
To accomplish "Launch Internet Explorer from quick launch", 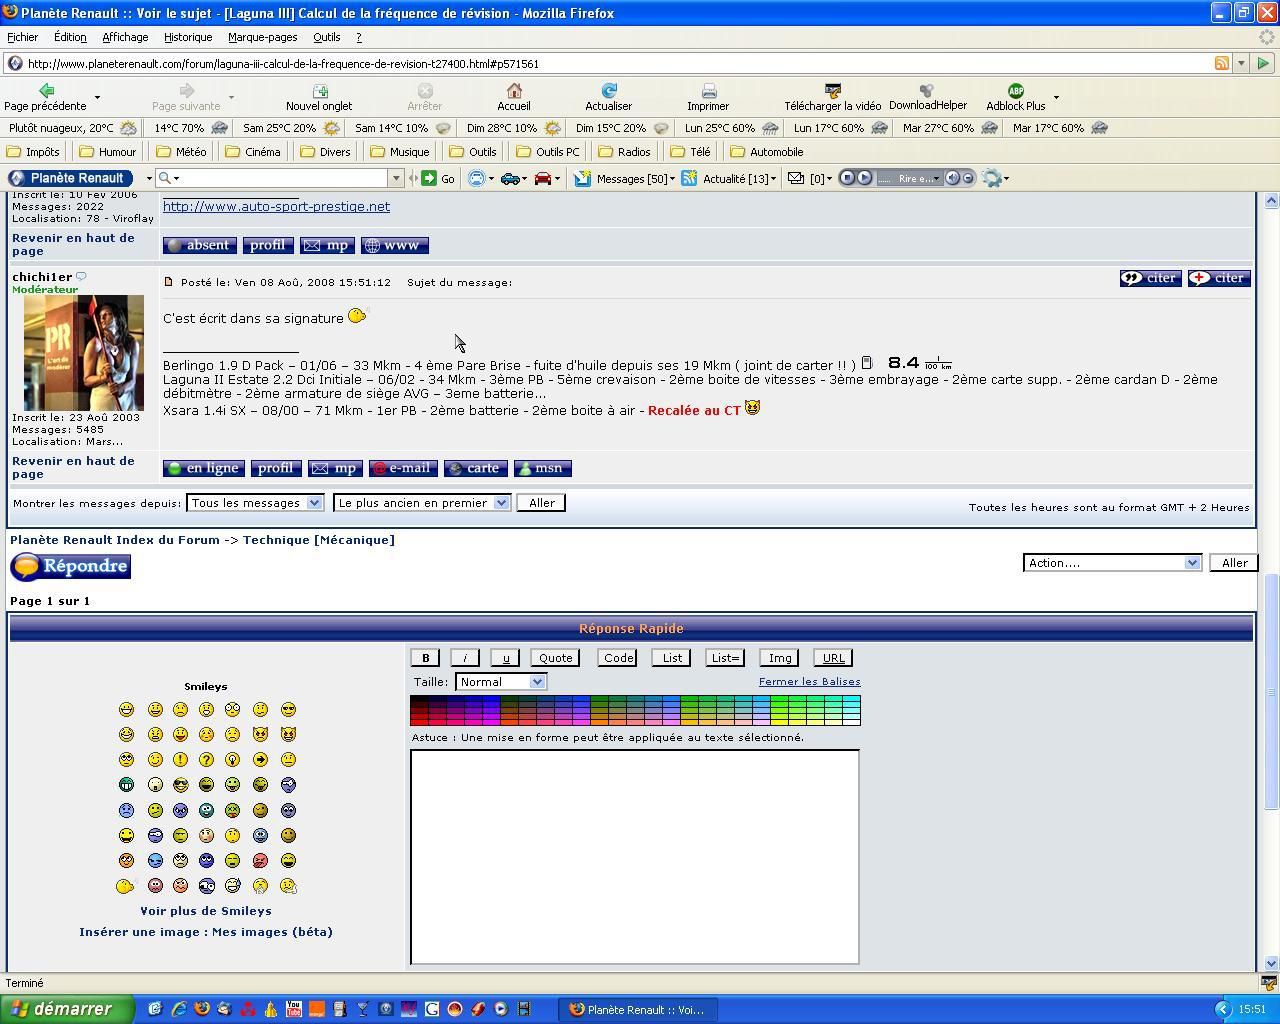I will coord(178,1009).
